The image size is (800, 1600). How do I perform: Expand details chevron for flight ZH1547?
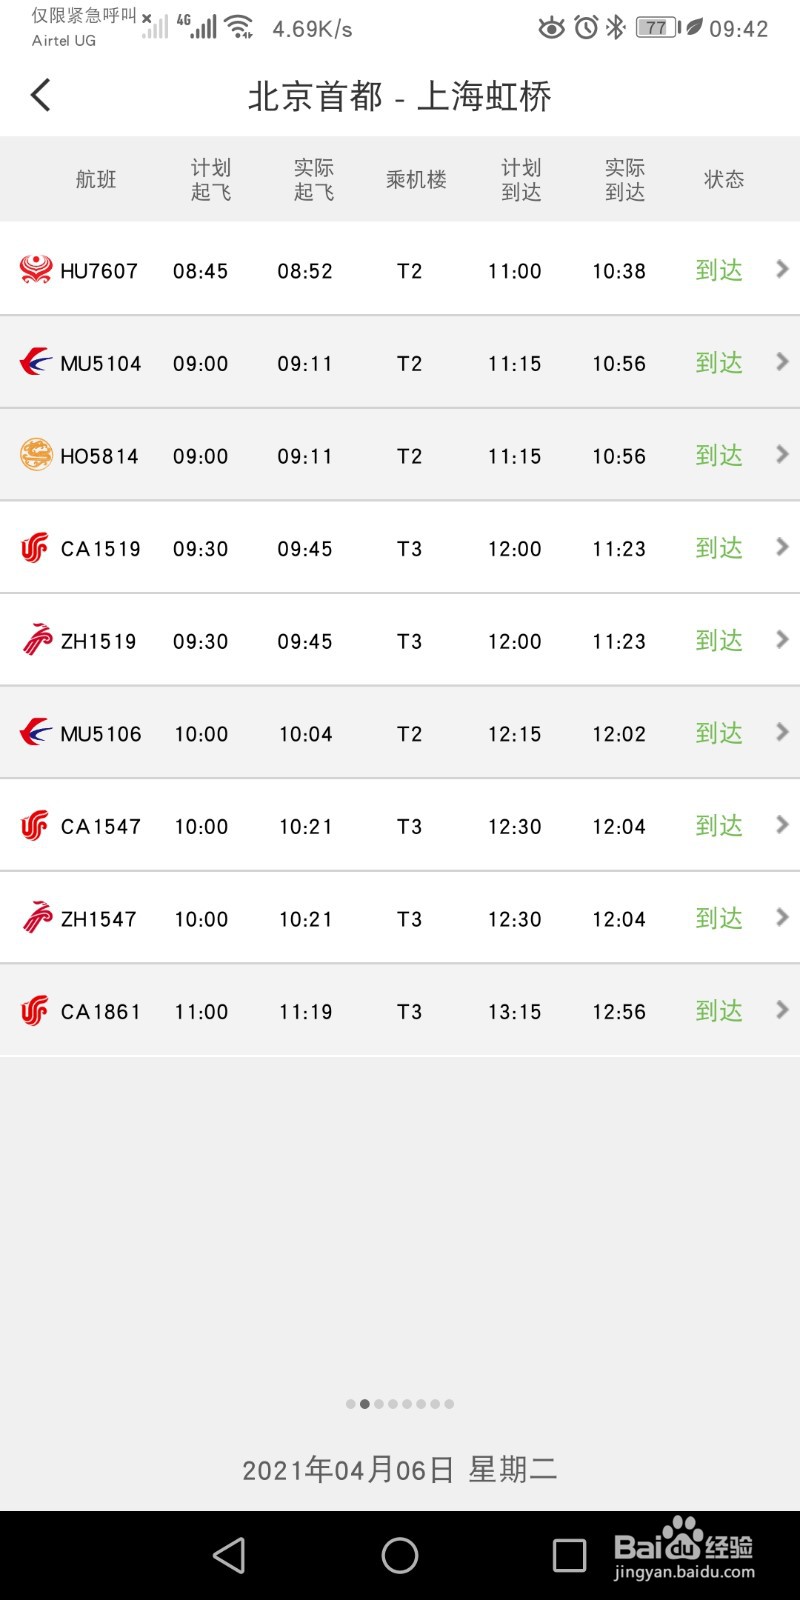tap(782, 917)
